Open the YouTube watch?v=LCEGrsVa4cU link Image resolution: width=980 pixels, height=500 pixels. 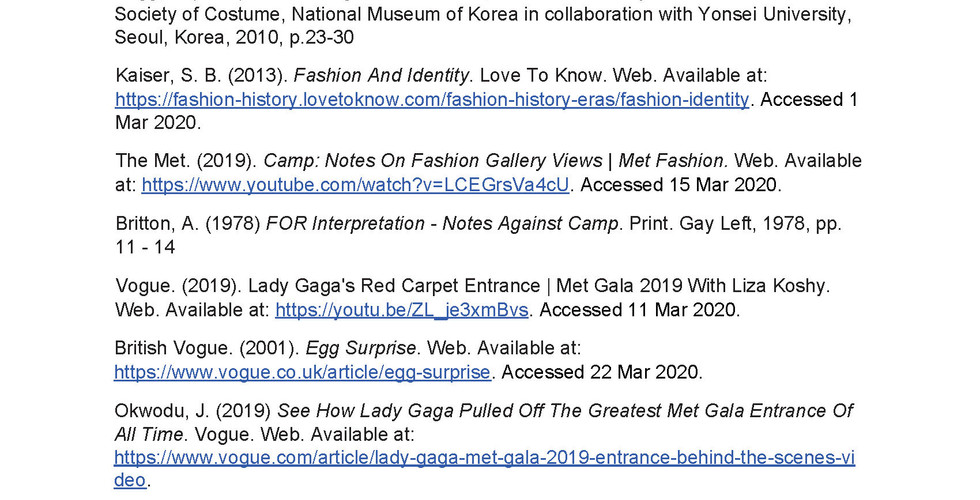(x=355, y=185)
